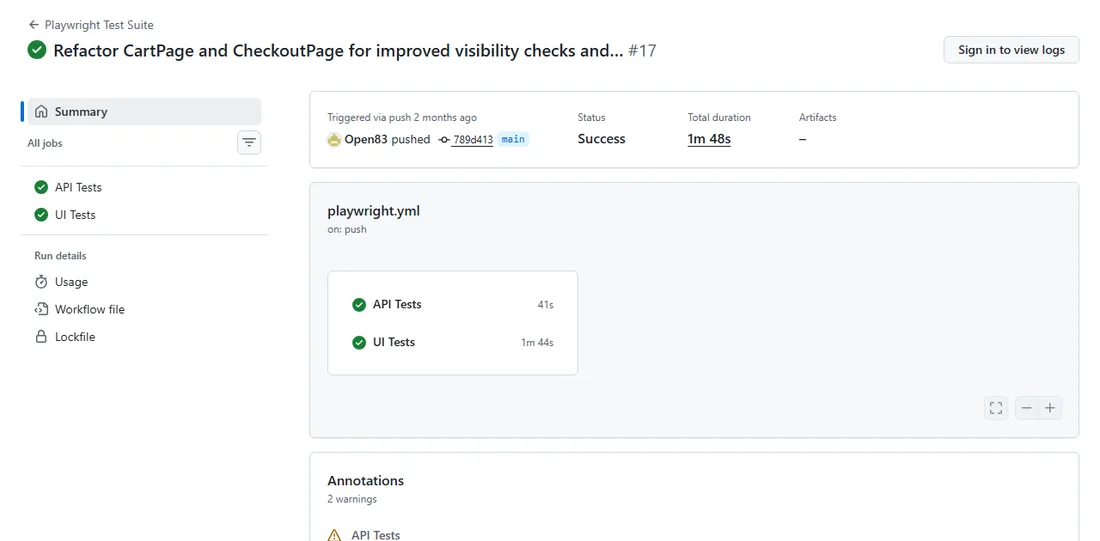1100x541 pixels.
Task: Click the lock icon beside Lockfile
Action: click(41, 337)
